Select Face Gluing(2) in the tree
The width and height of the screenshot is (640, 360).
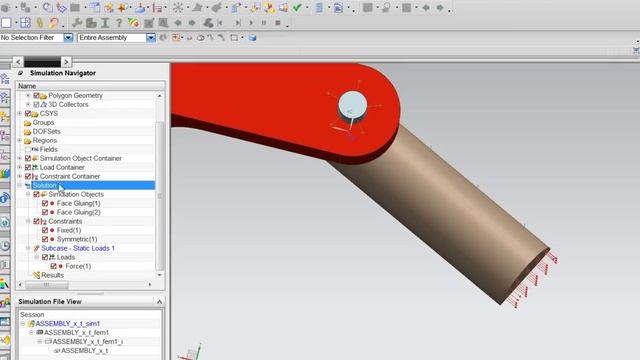coord(78,212)
